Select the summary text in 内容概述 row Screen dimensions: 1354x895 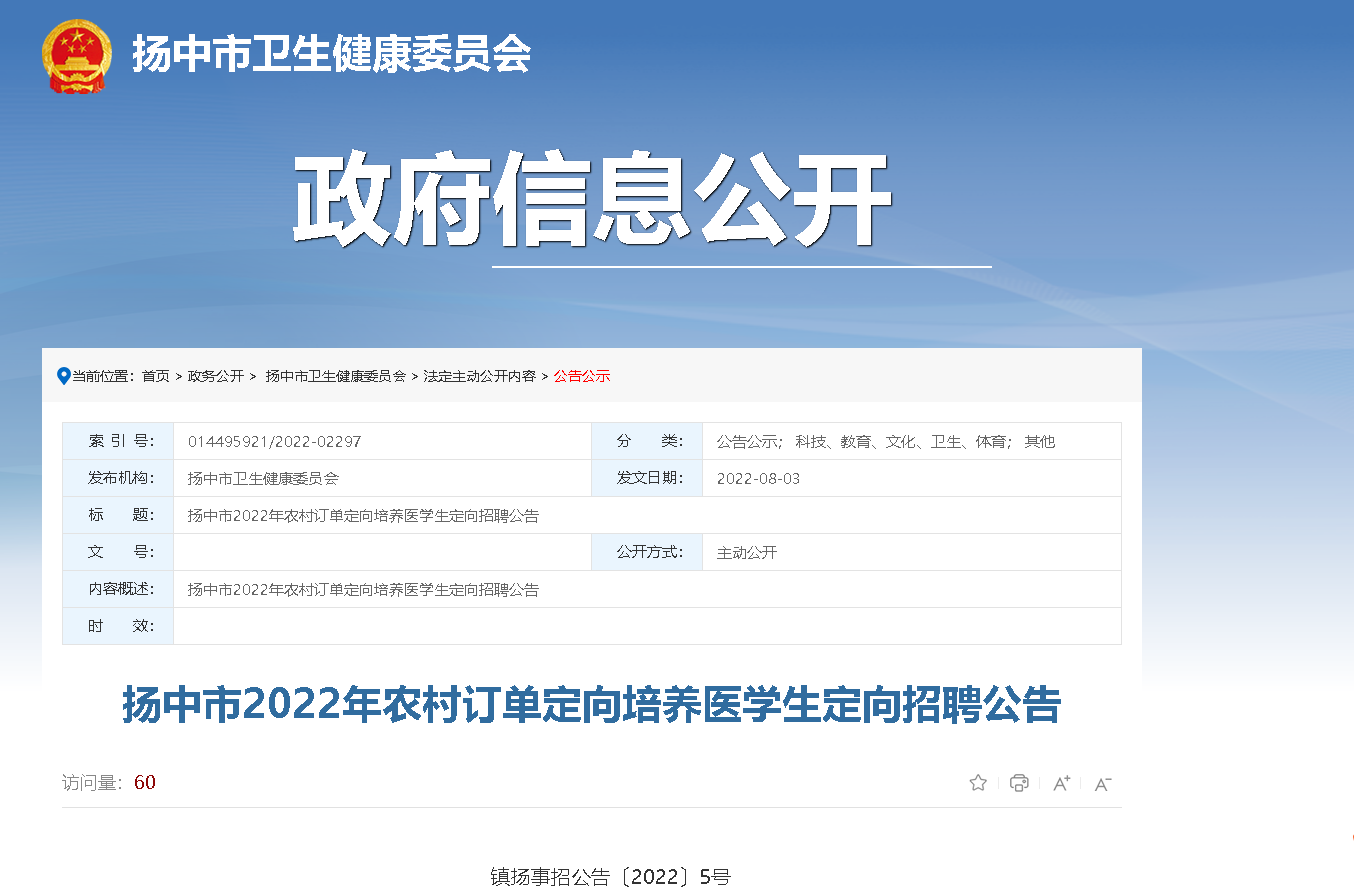(x=363, y=590)
